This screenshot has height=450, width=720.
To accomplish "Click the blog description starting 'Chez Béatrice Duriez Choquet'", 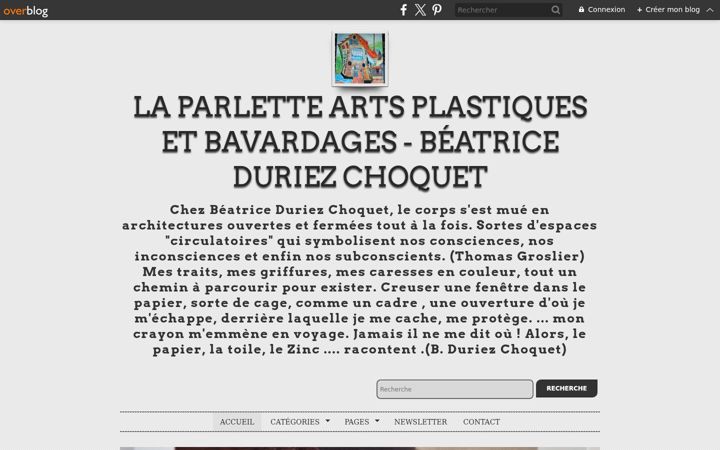I will 360,279.
